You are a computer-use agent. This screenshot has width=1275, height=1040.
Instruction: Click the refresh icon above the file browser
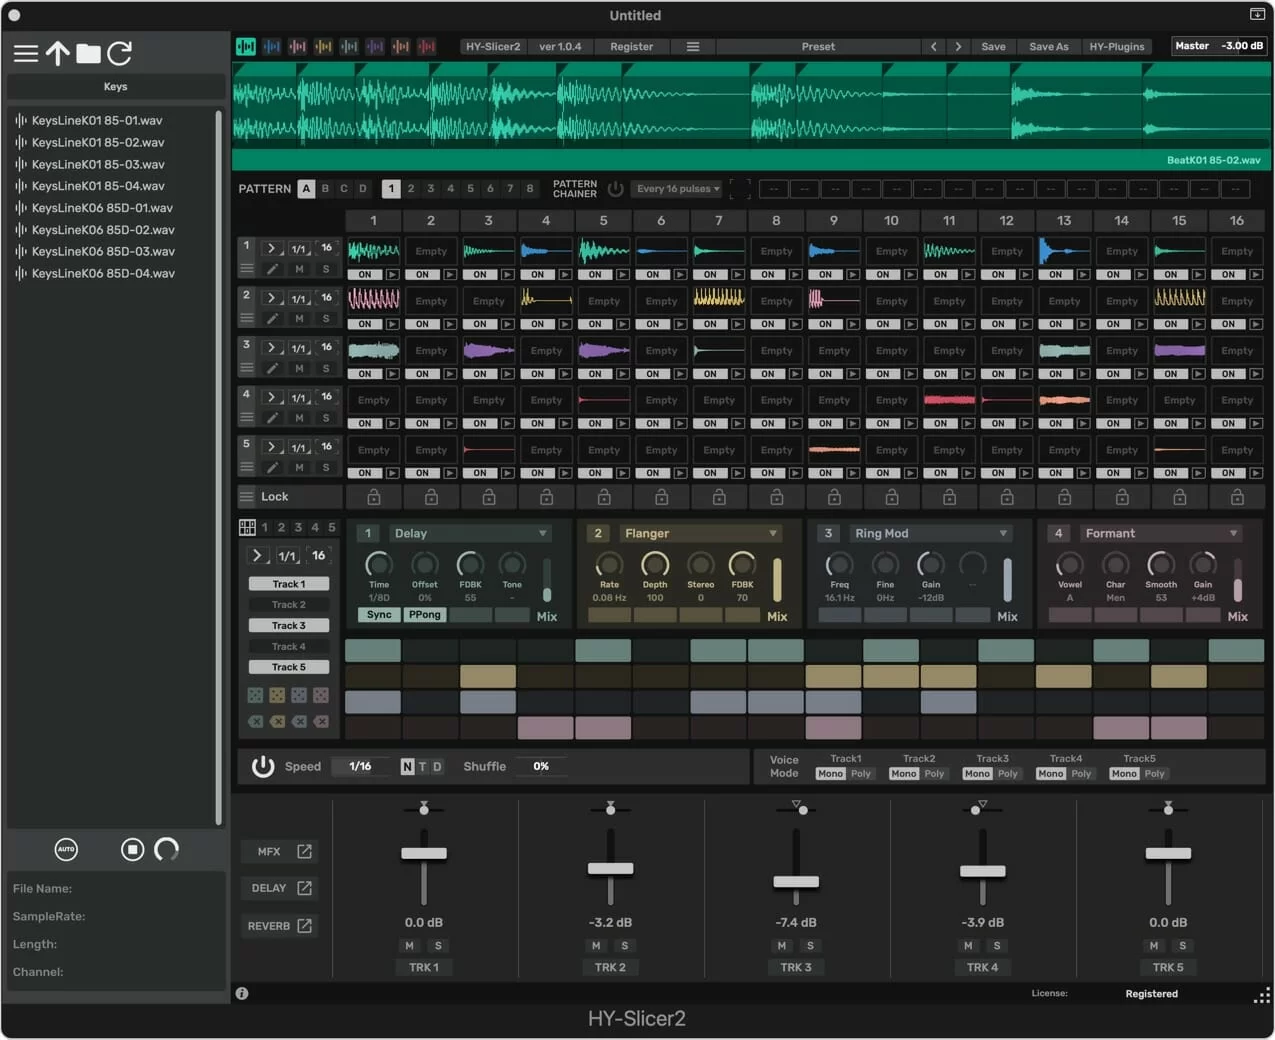click(x=120, y=54)
